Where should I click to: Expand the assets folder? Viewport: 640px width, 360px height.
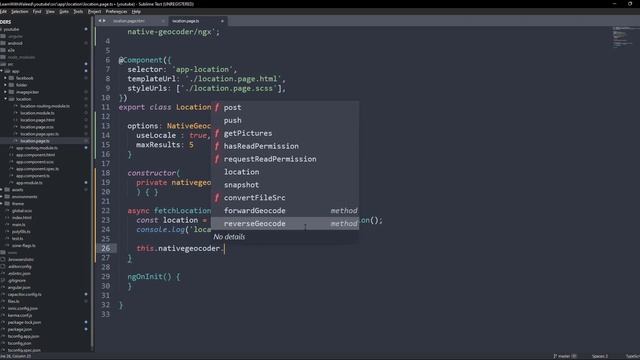[2, 190]
